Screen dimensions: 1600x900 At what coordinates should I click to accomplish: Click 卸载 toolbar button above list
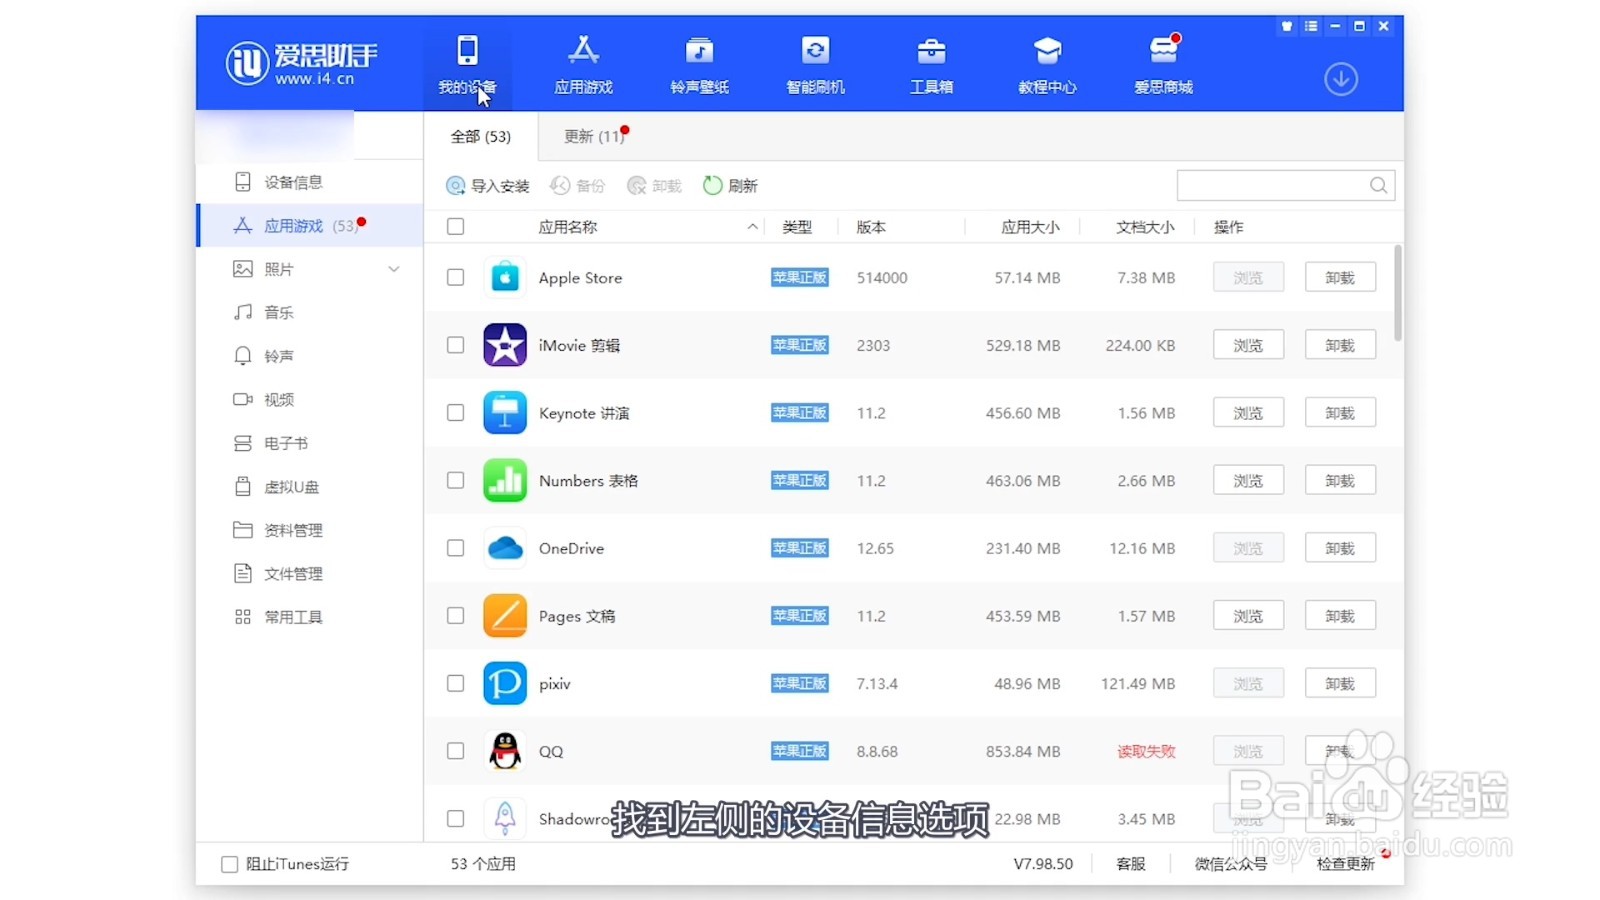pyautogui.click(x=654, y=186)
